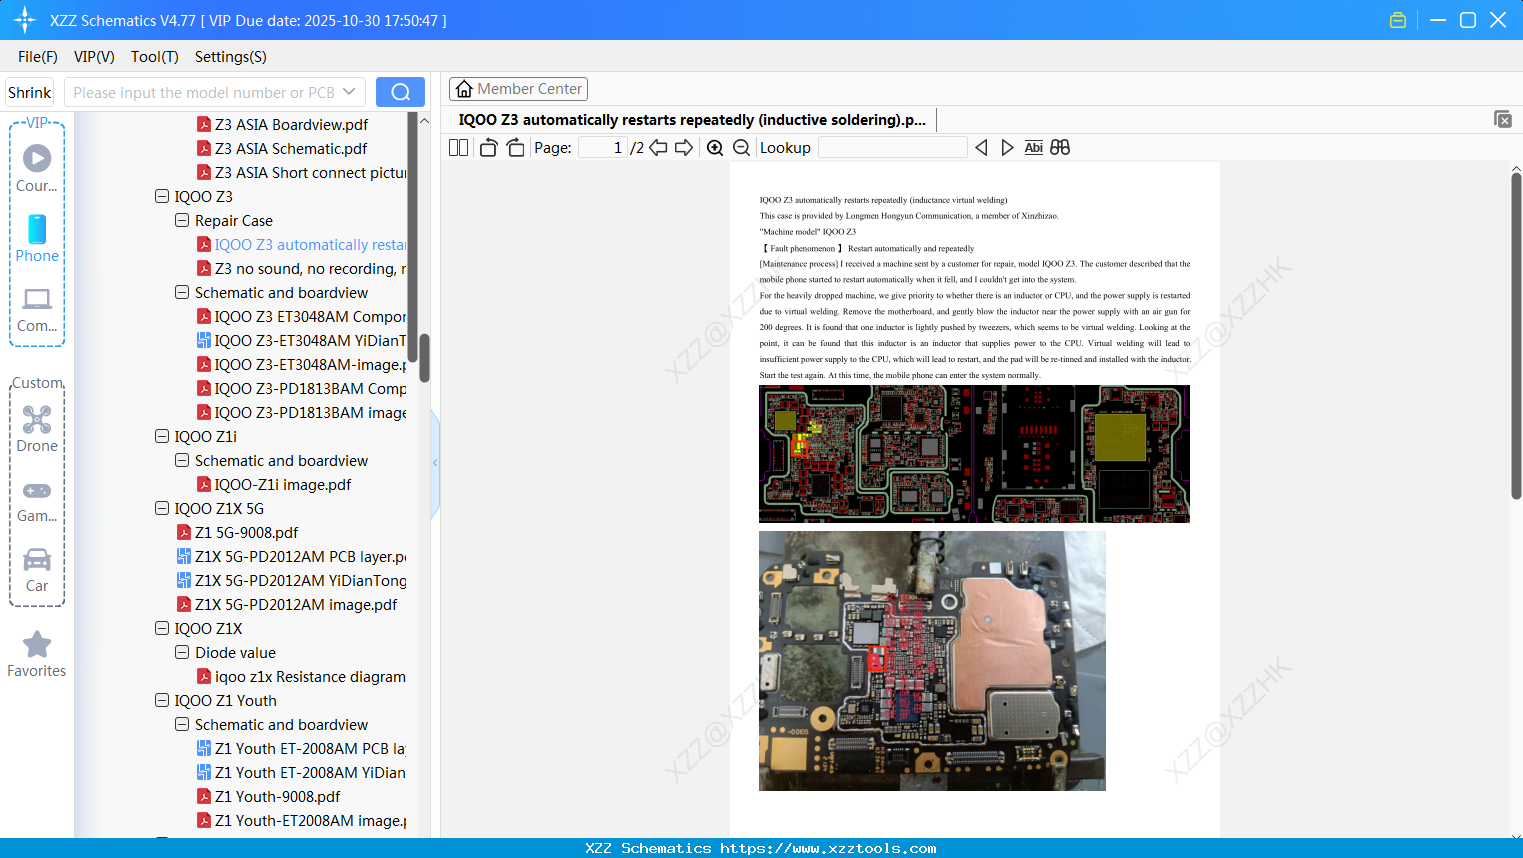Click the detach document window icon
The image size is (1523, 858).
point(1503,119)
